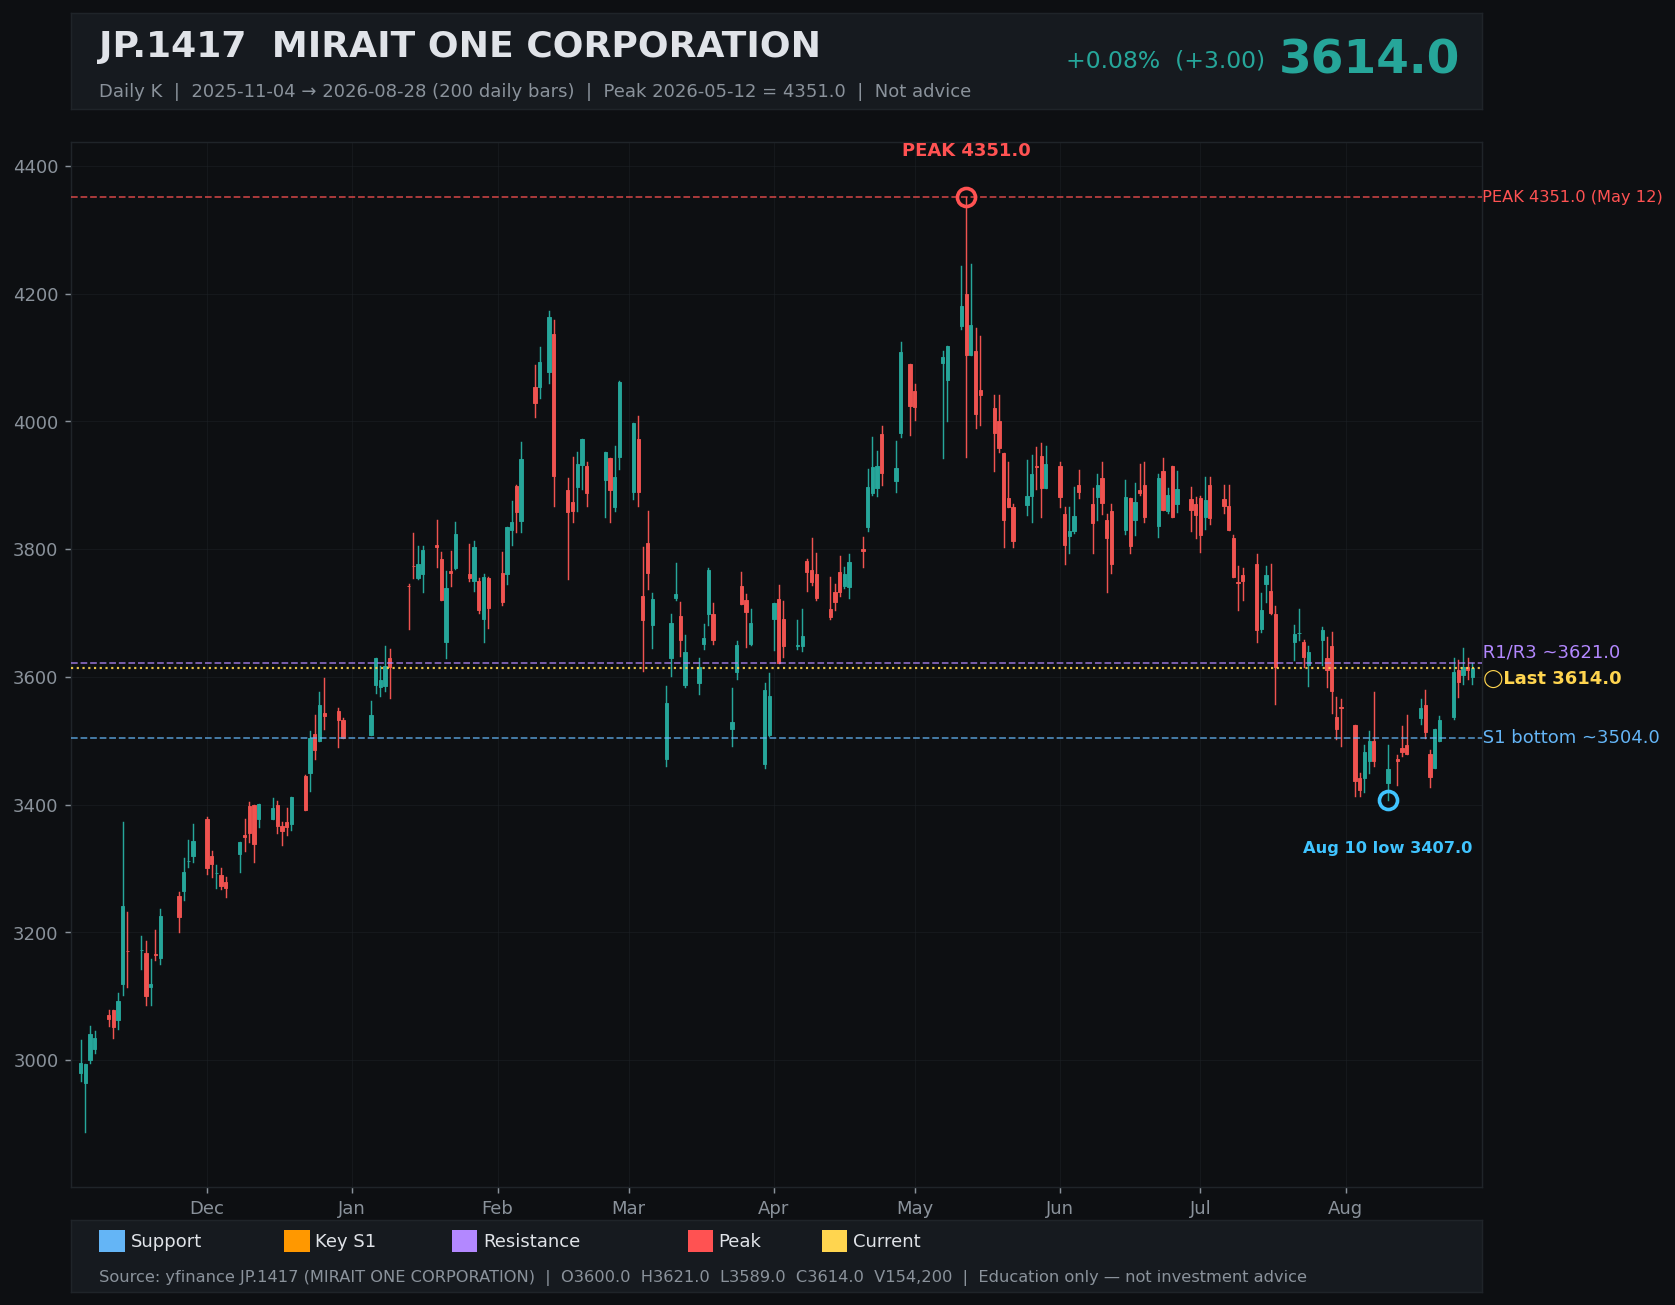Click the yellow Current legend swatch
The height and width of the screenshot is (1305, 1675).
834,1241
